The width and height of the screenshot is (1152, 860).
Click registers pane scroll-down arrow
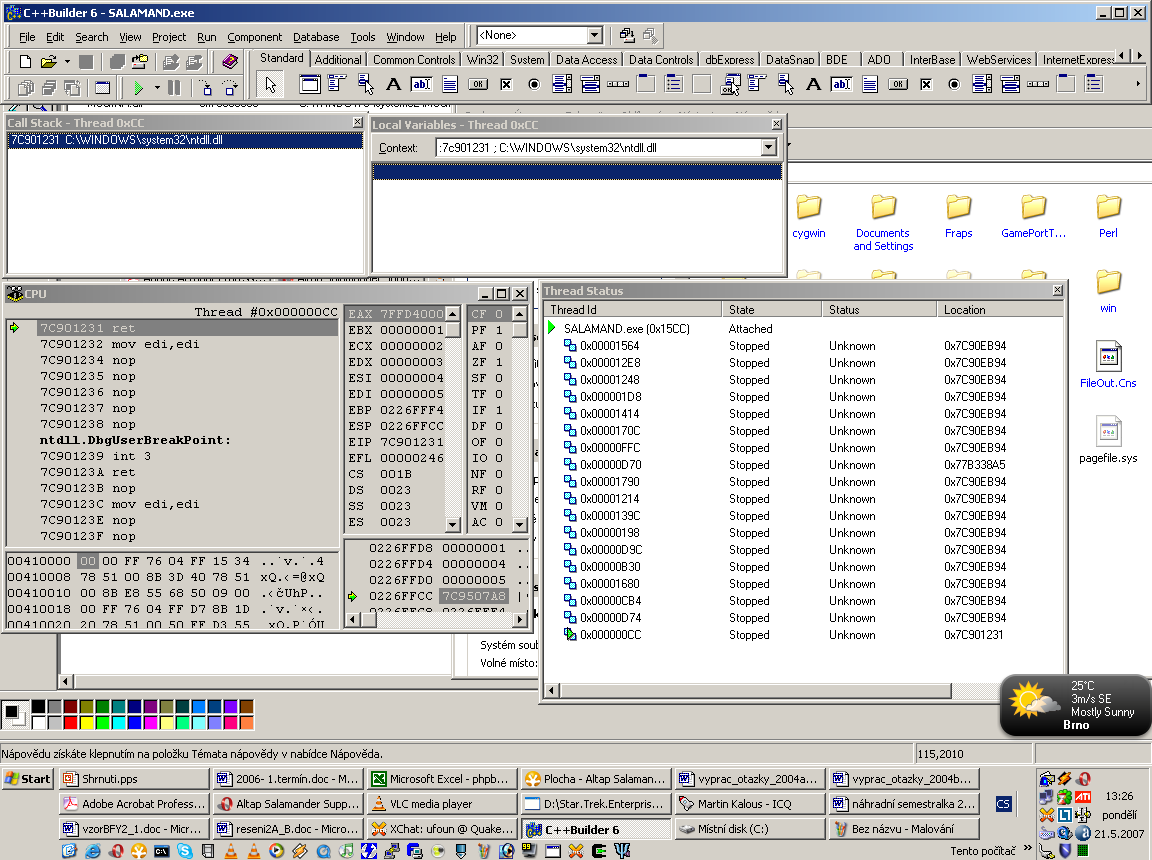(x=453, y=524)
